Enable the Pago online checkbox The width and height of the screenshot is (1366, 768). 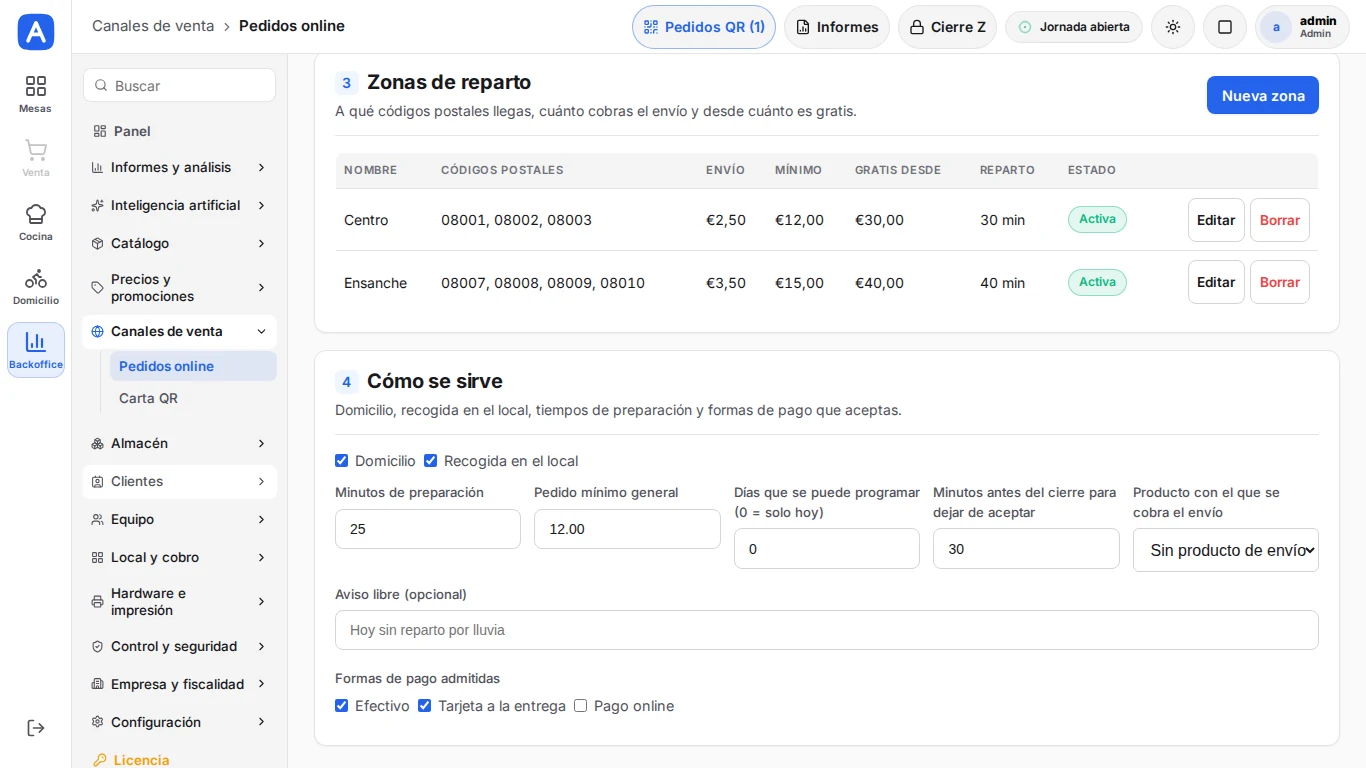point(581,706)
